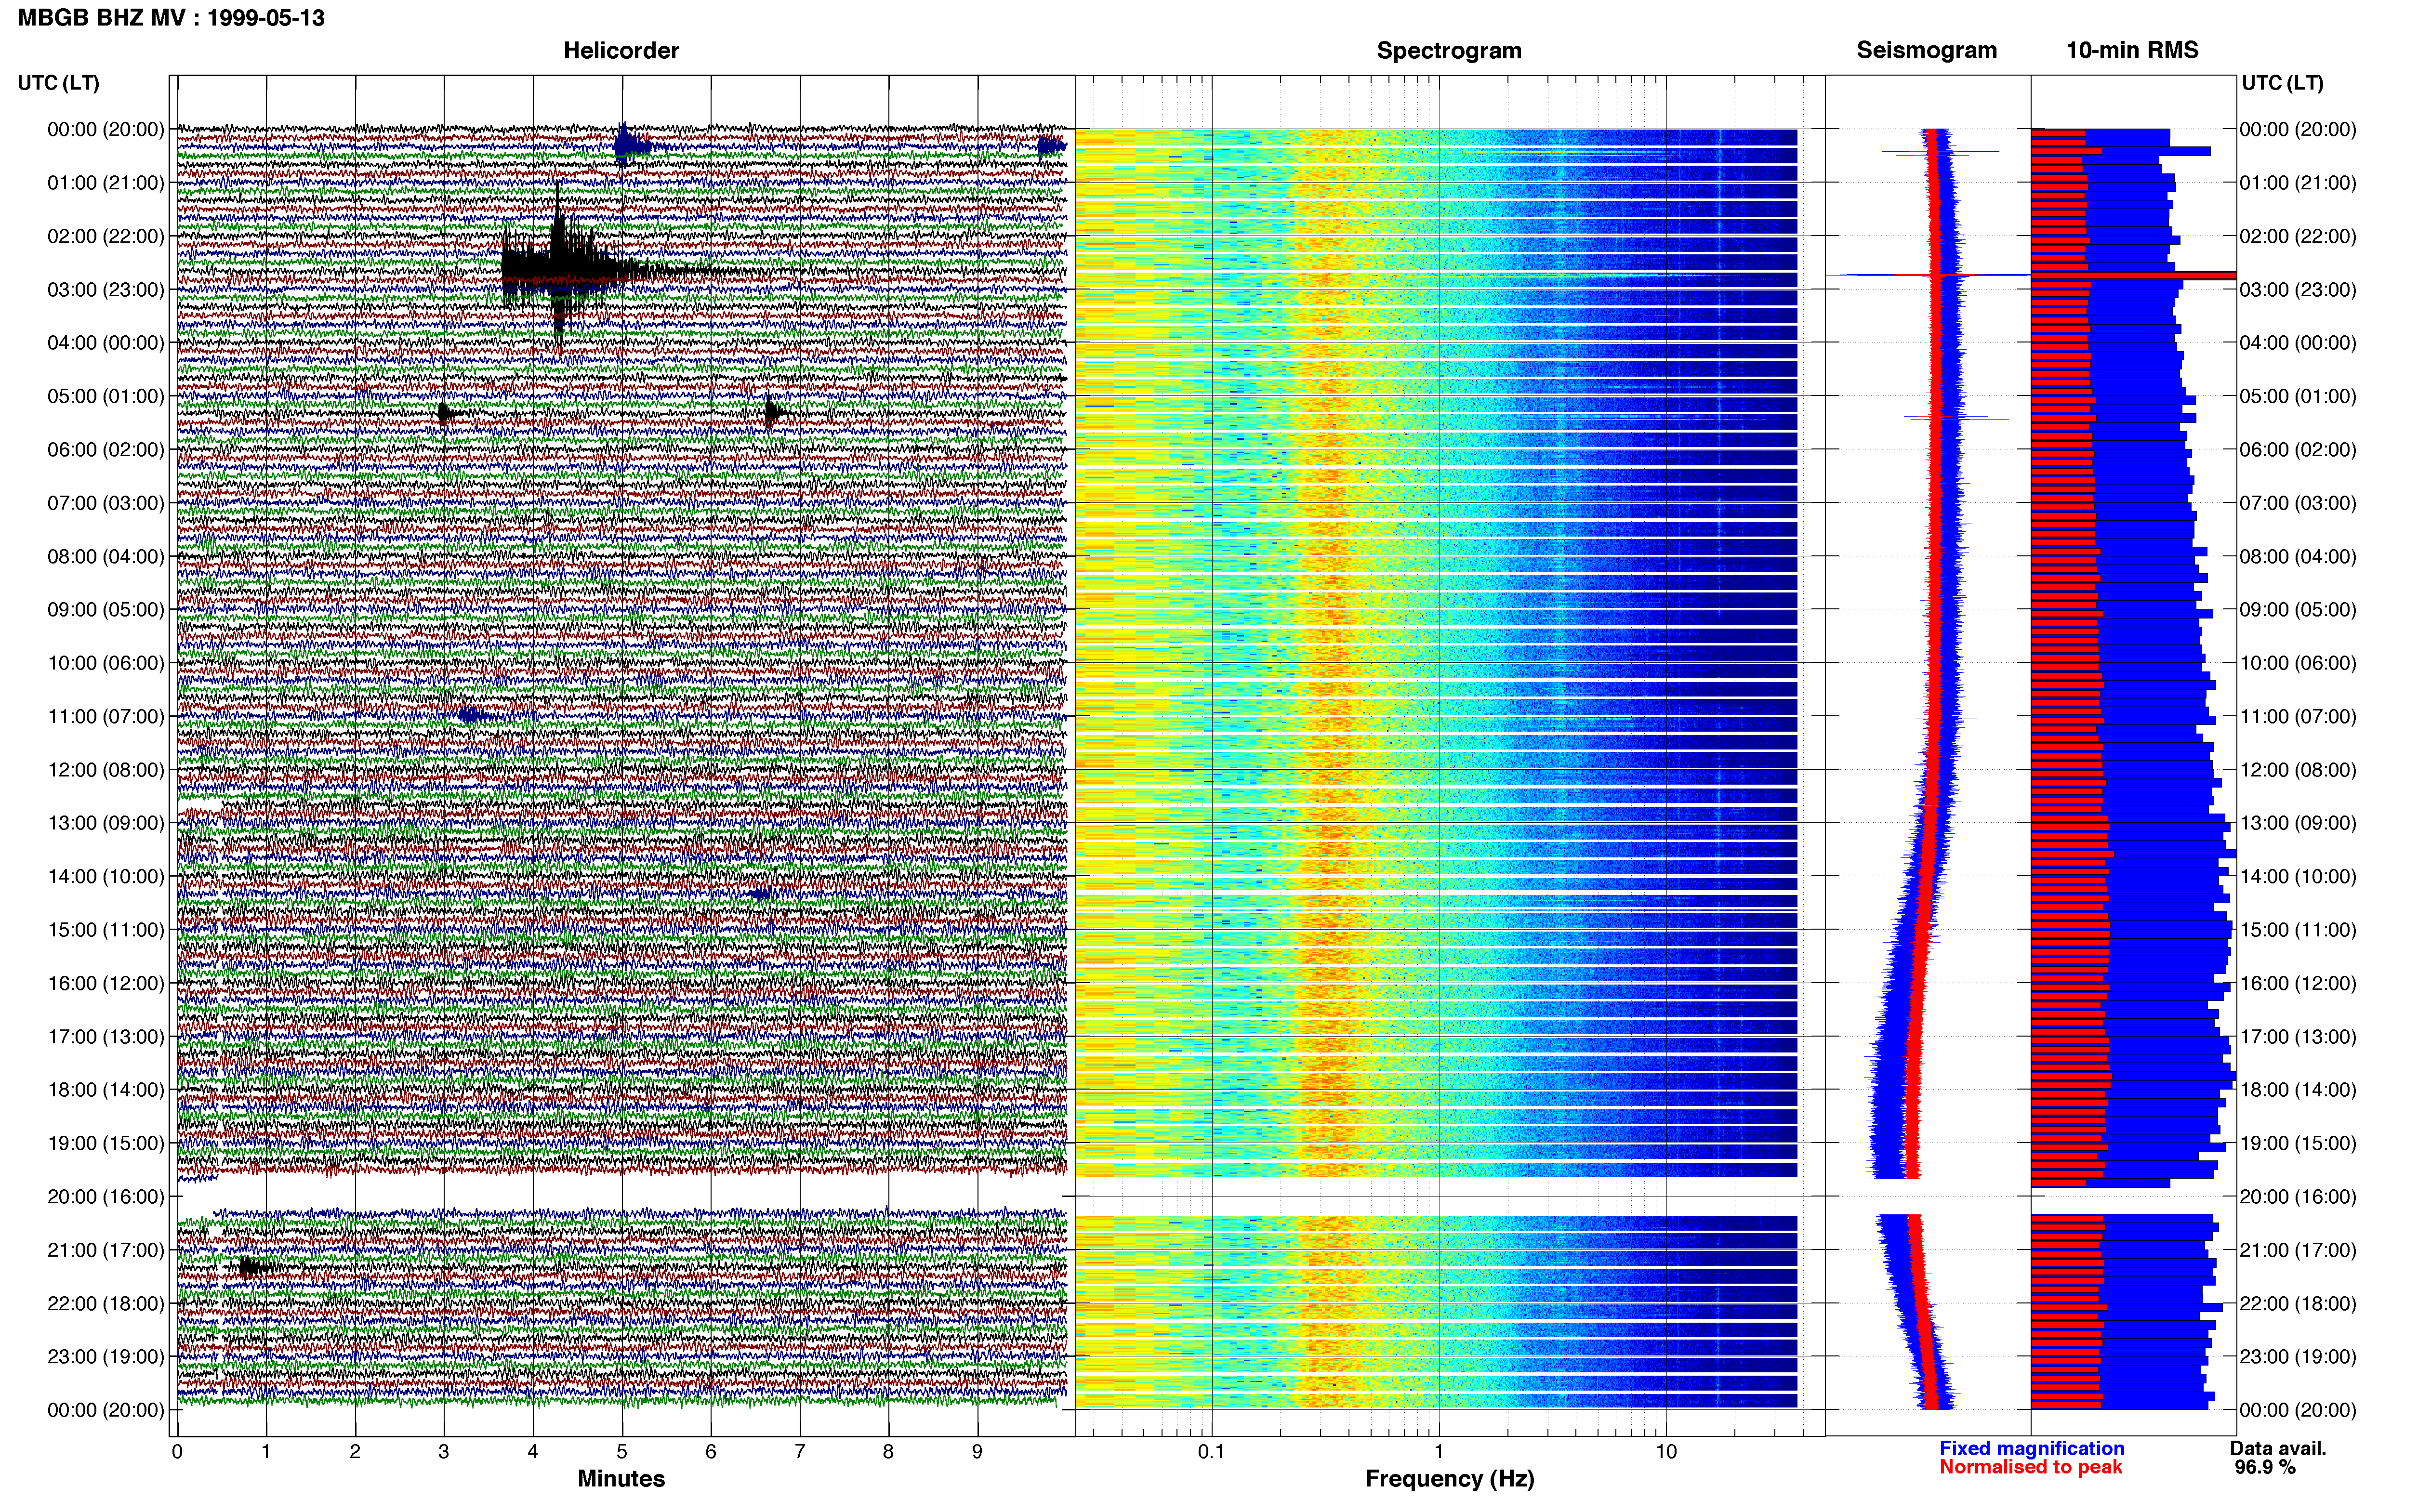Click the 0 tick label on the Minutes axis
The height and width of the screenshot is (1512, 2418).
tap(177, 1451)
